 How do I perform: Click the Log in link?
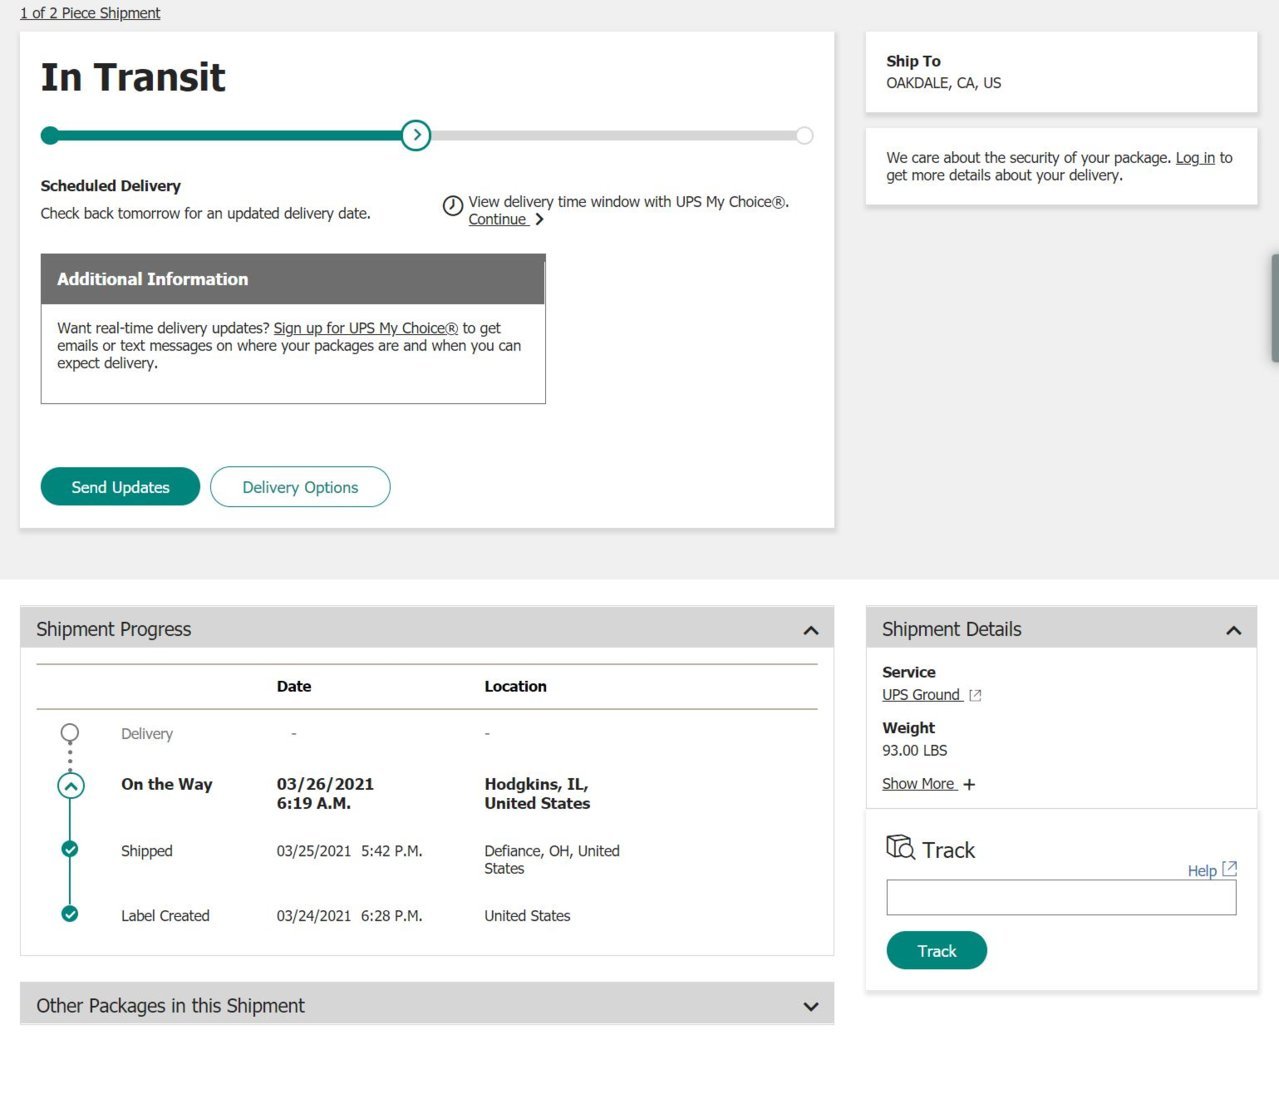tap(1195, 158)
